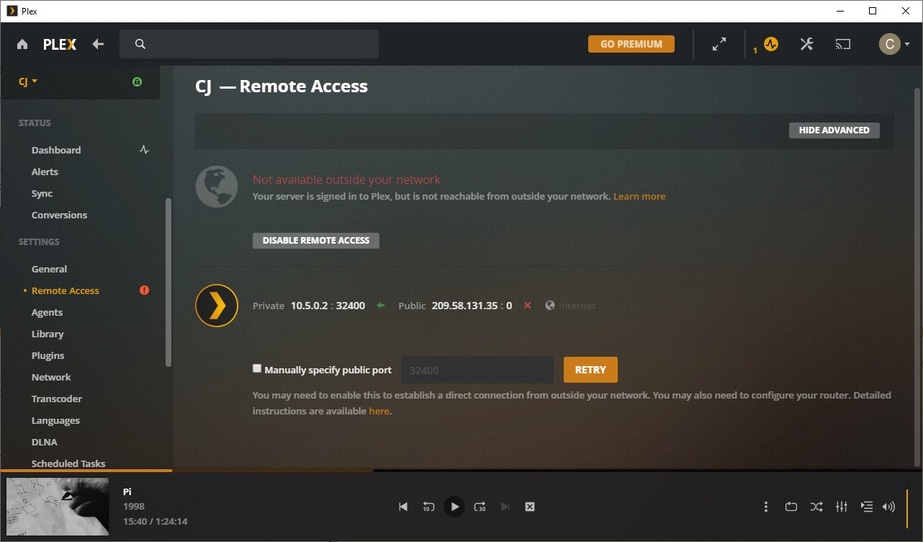923x542 pixels.
Task: Click the search magnifier icon
Action: 140,44
